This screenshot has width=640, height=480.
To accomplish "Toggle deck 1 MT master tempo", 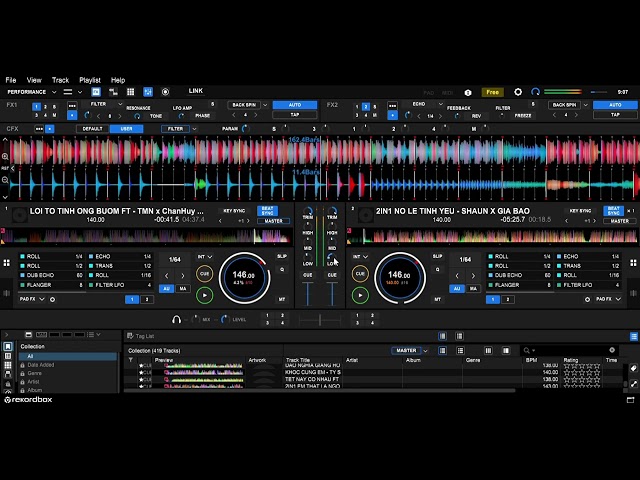I will click(x=282, y=299).
